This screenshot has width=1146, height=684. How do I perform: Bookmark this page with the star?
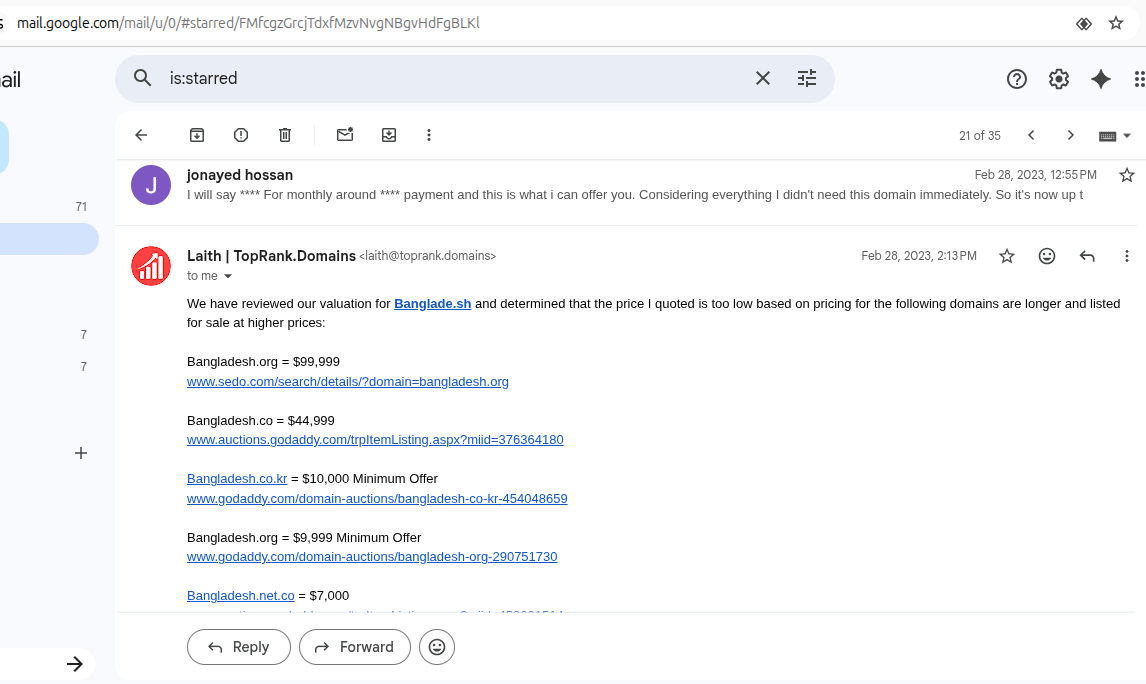coord(1116,23)
